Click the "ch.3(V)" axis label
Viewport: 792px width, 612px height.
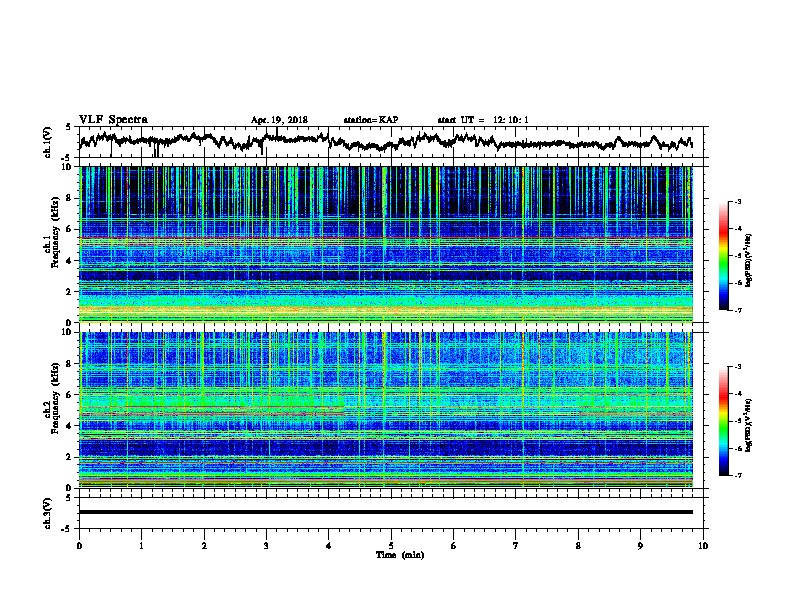pos(48,513)
